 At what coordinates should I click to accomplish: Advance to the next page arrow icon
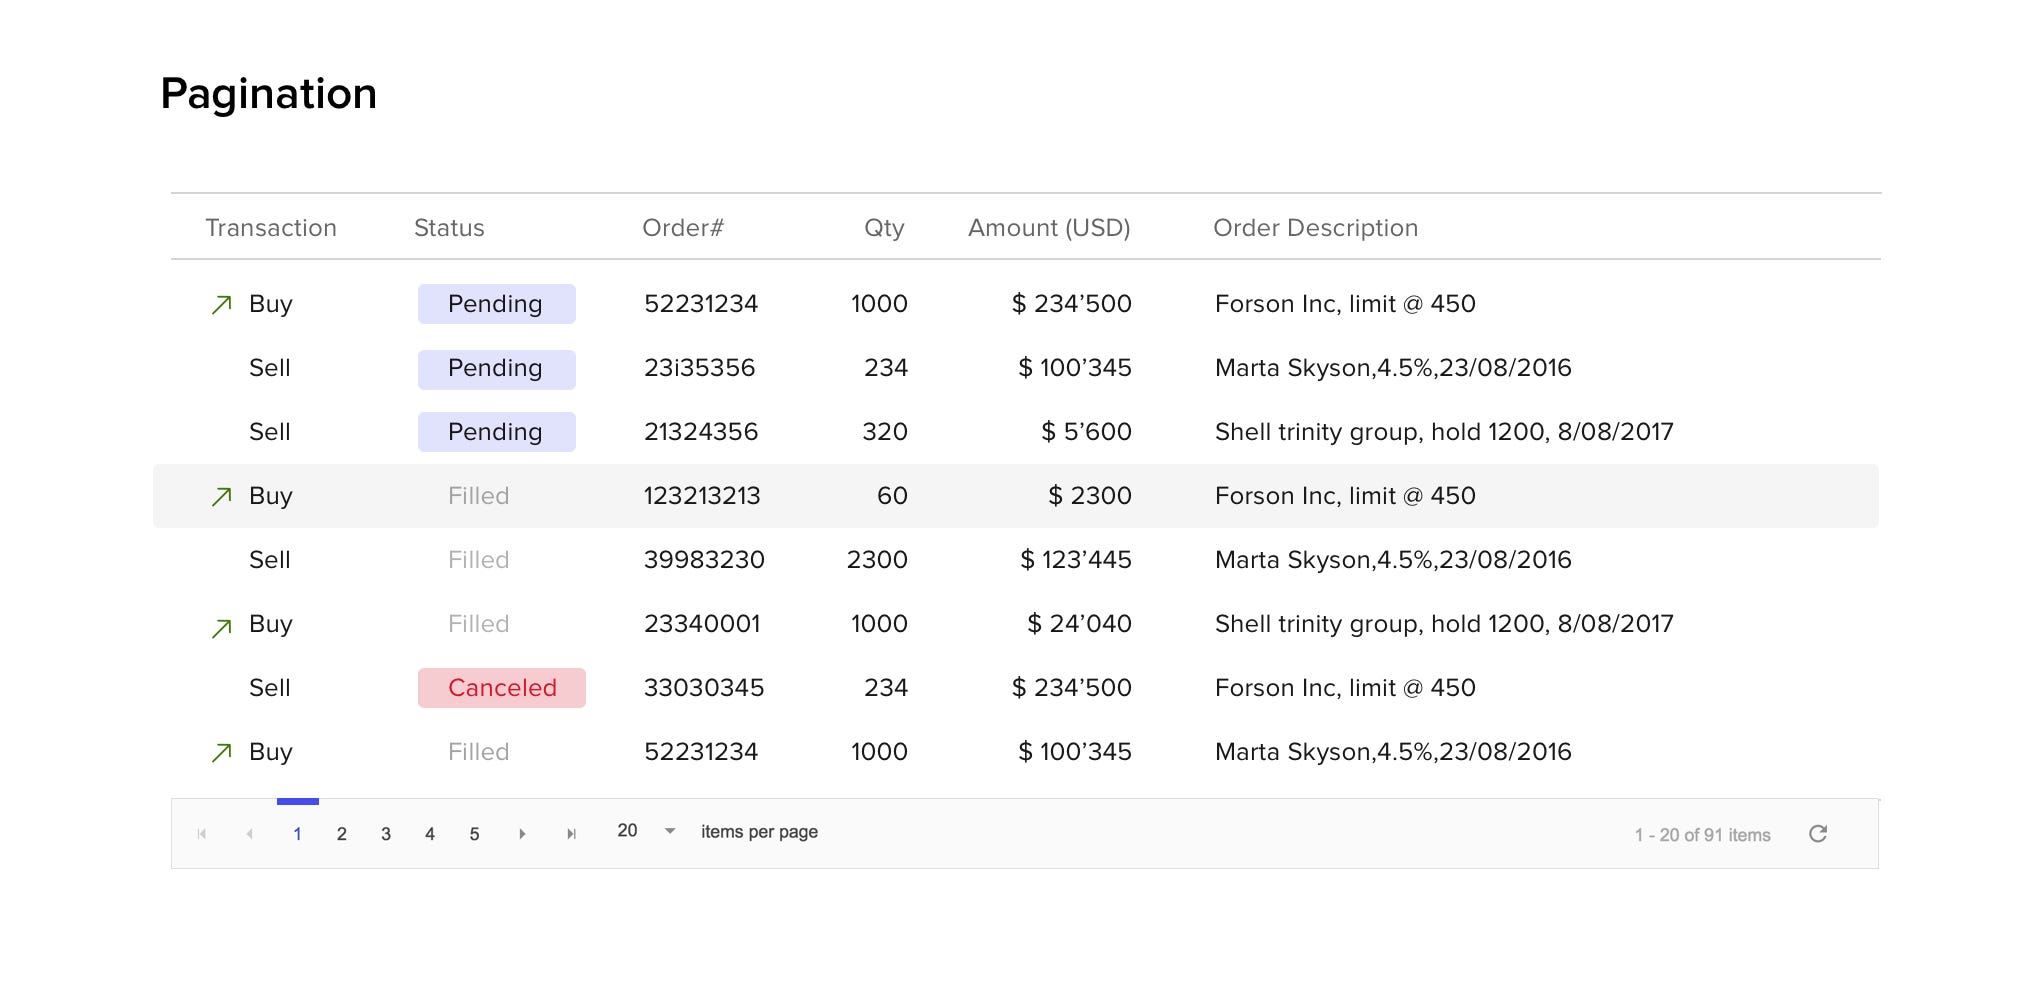pos(522,833)
